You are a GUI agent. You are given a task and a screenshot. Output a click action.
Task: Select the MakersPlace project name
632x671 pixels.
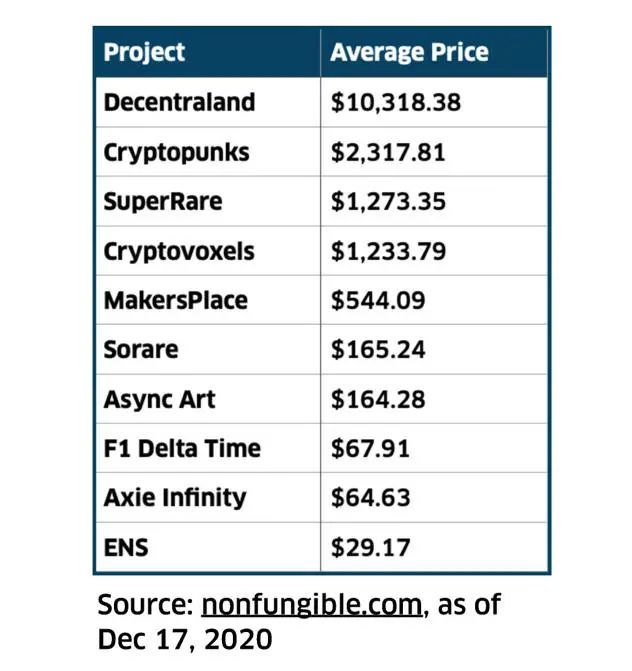point(175,300)
